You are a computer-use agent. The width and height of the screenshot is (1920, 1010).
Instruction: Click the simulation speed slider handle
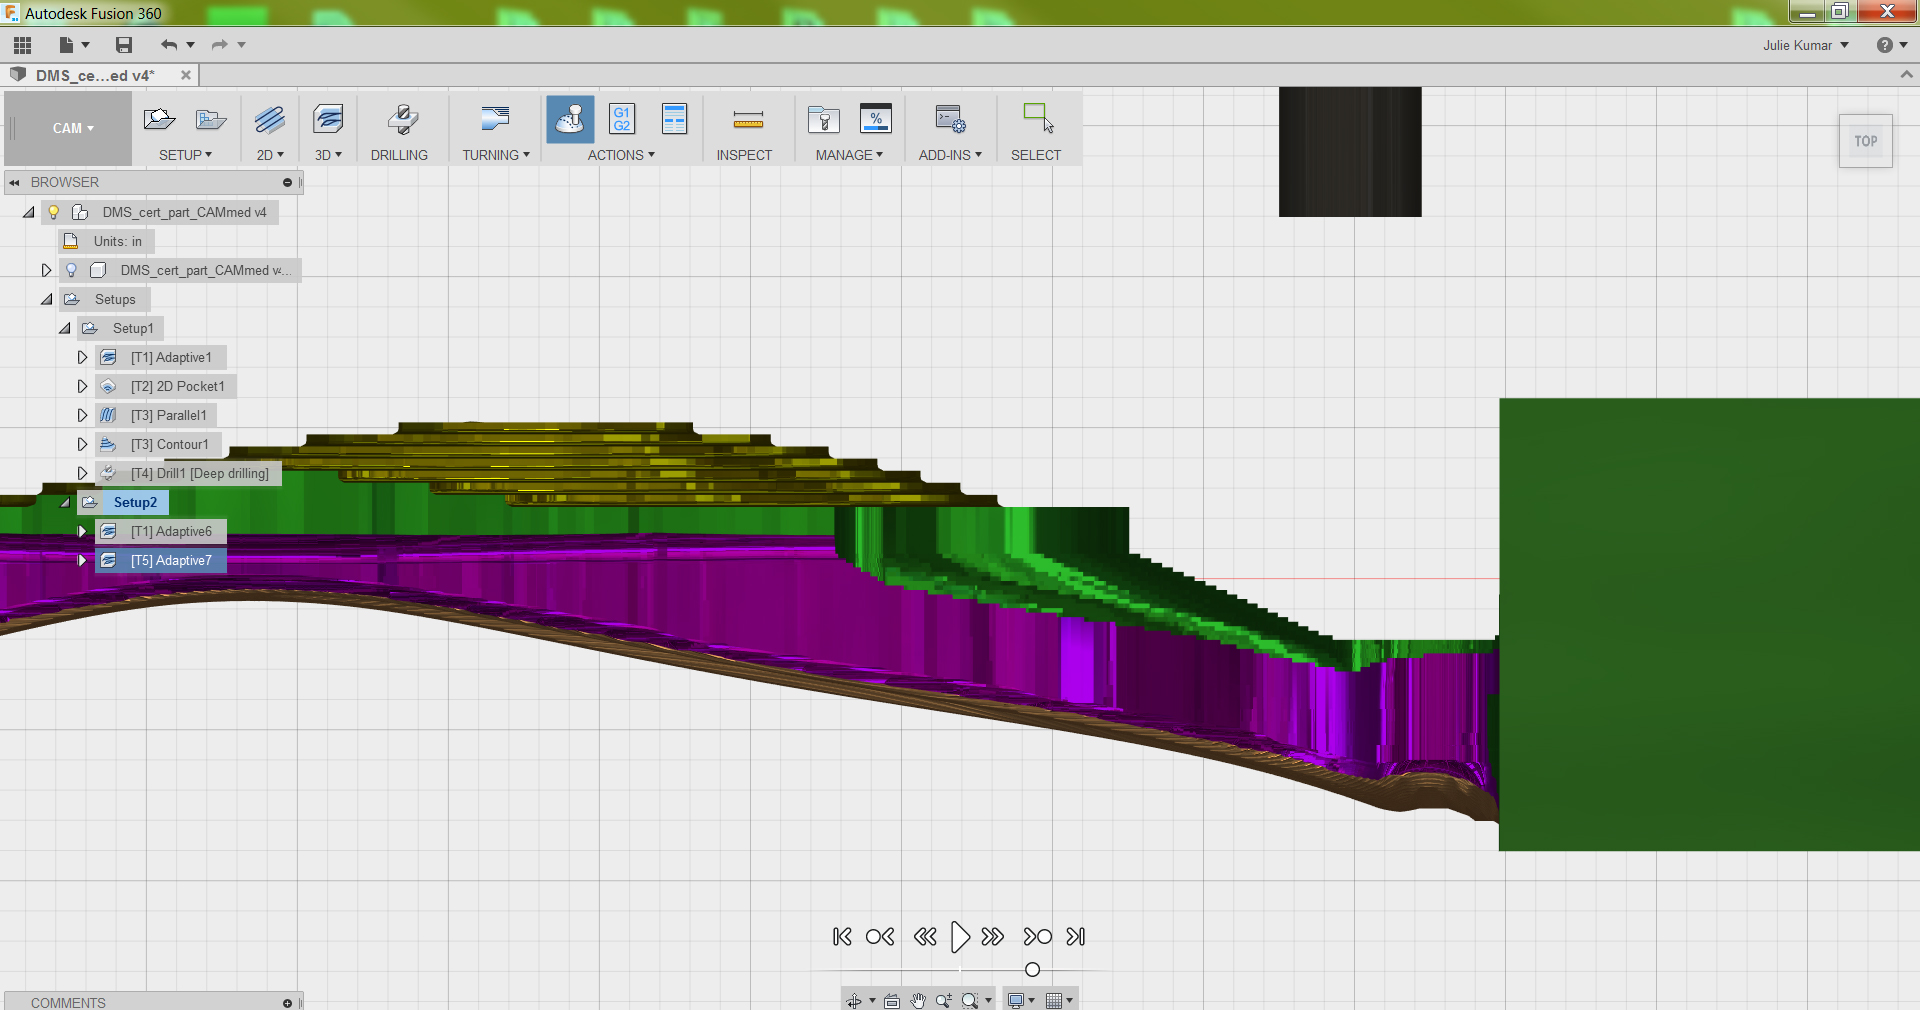(1032, 970)
